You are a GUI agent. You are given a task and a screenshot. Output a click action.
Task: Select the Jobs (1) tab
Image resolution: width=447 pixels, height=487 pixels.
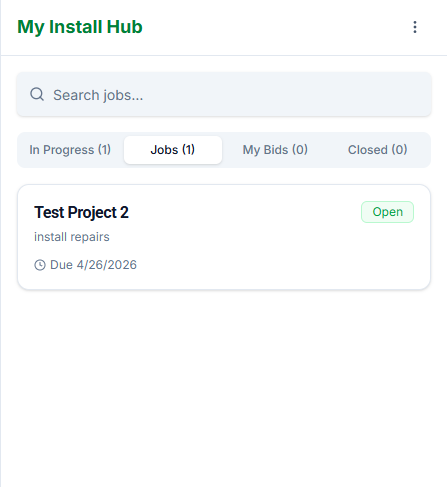point(173,150)
